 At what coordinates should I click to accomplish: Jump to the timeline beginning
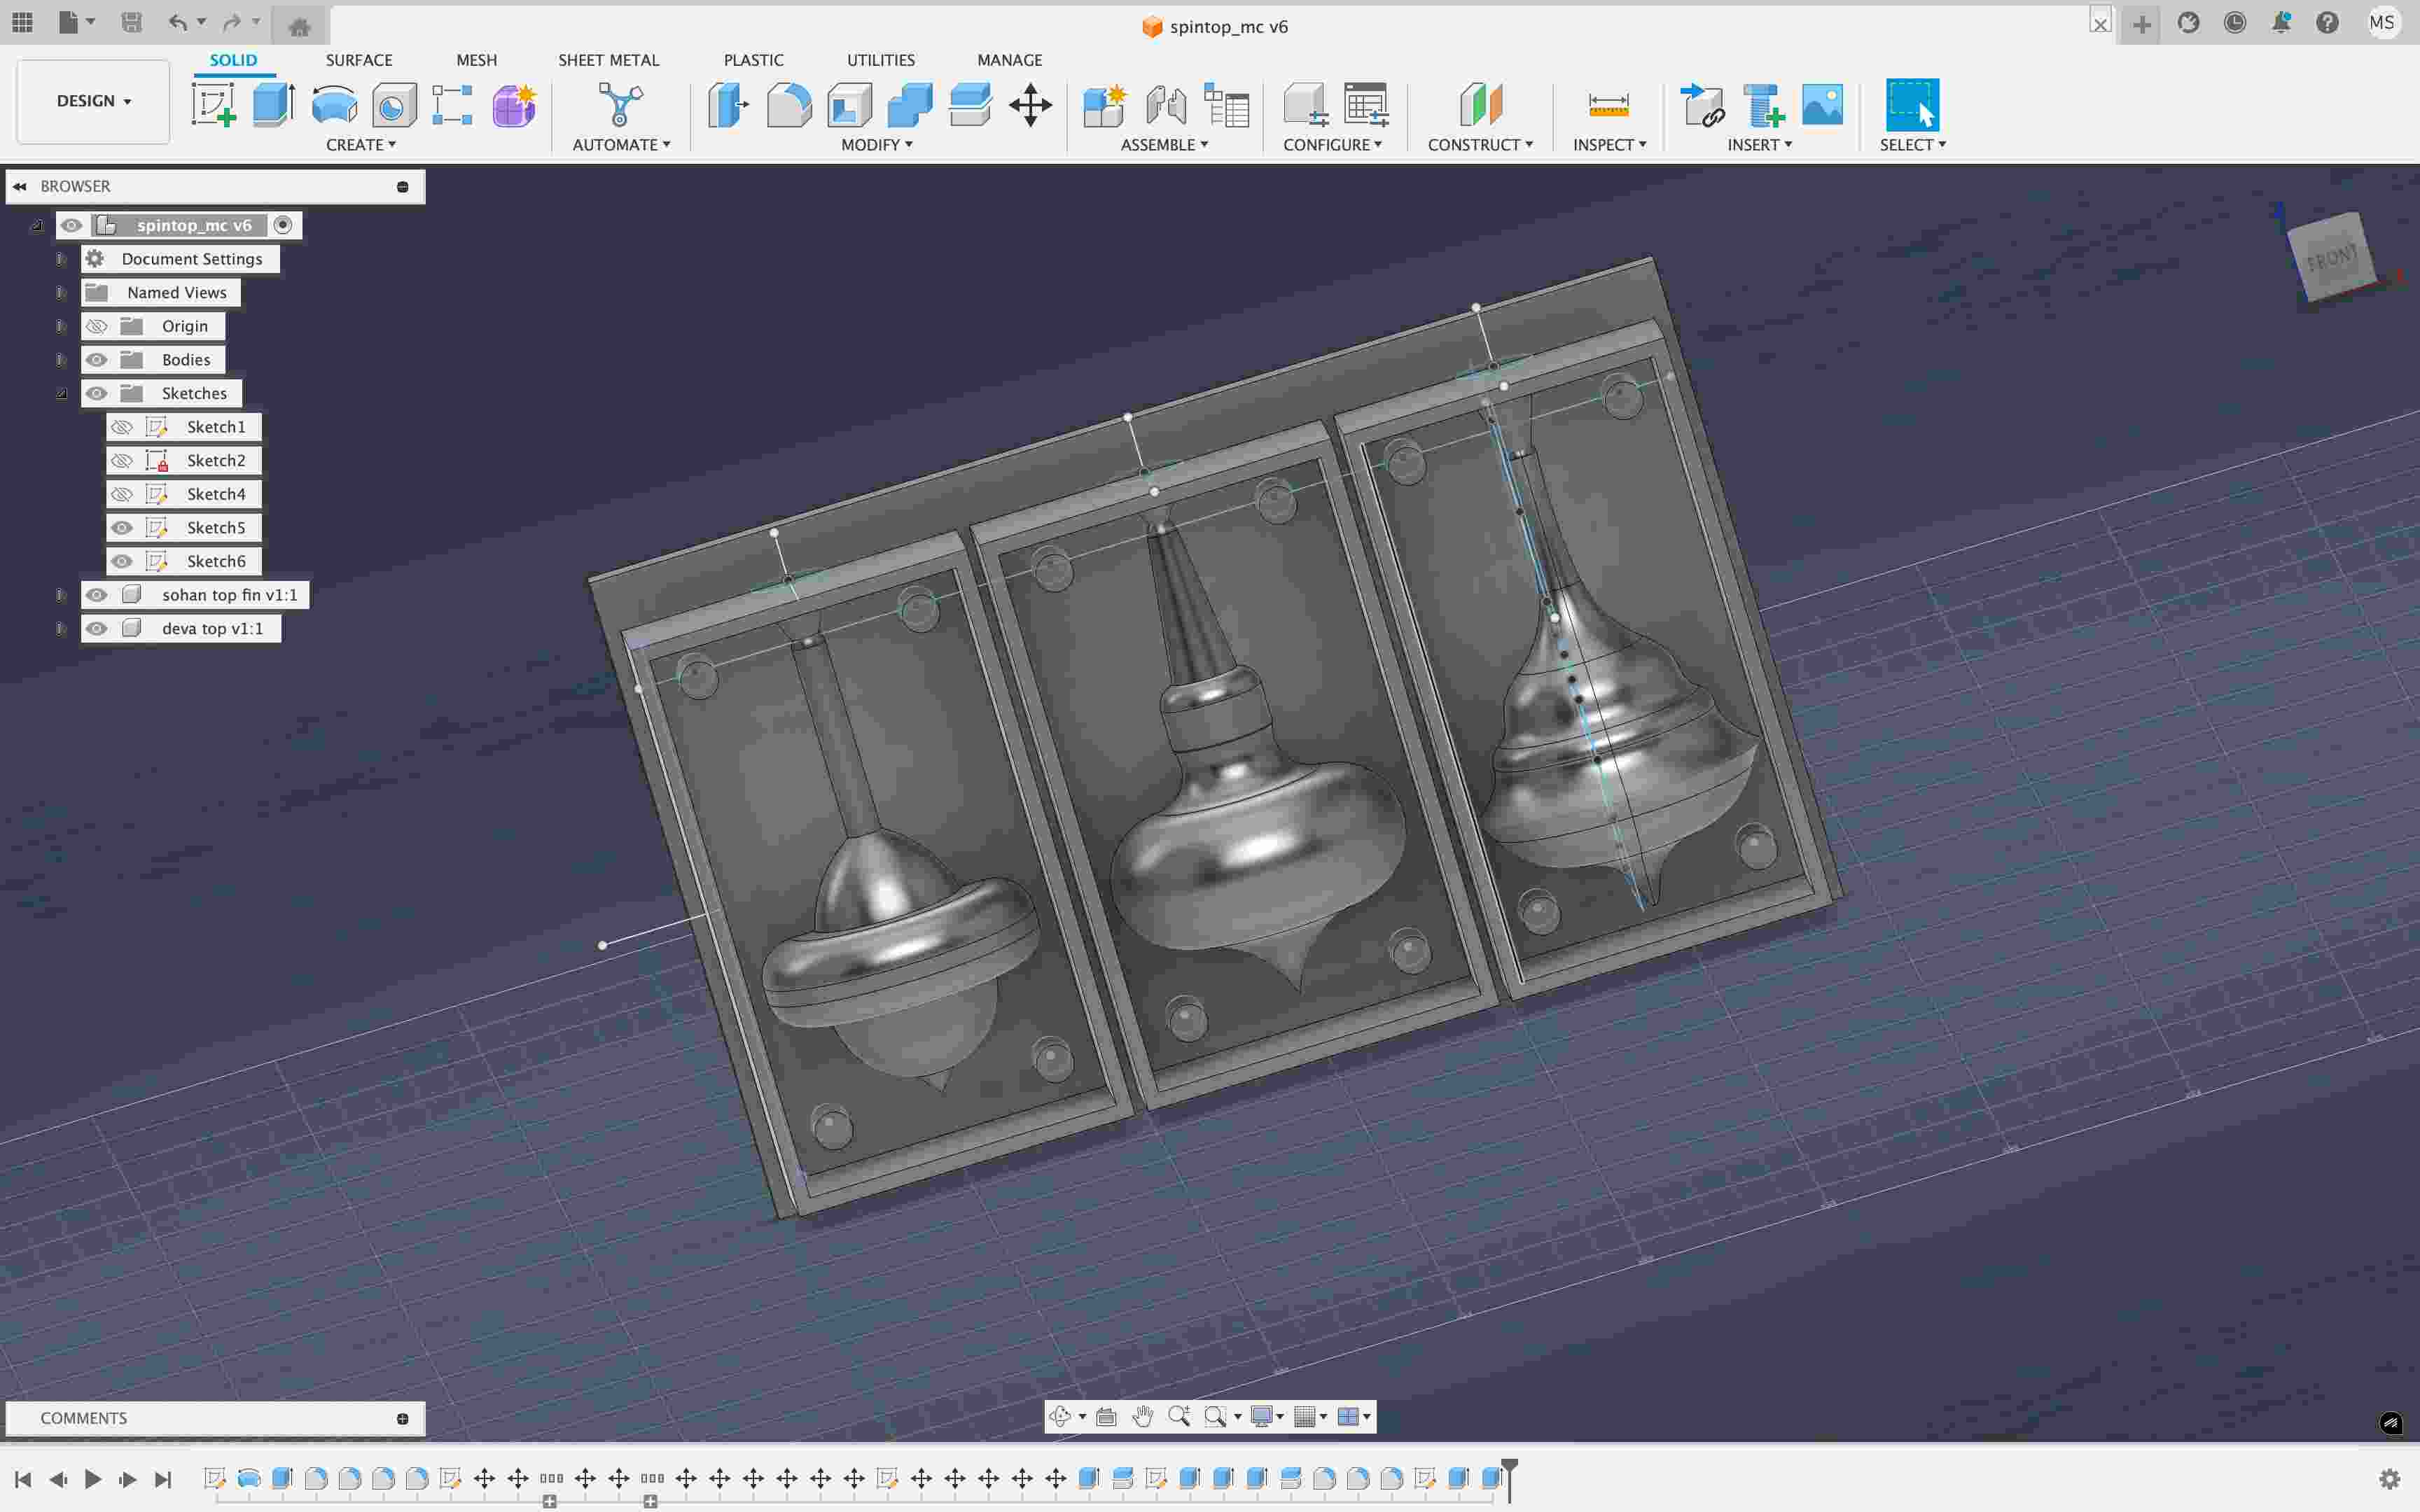coord(23,1479)
